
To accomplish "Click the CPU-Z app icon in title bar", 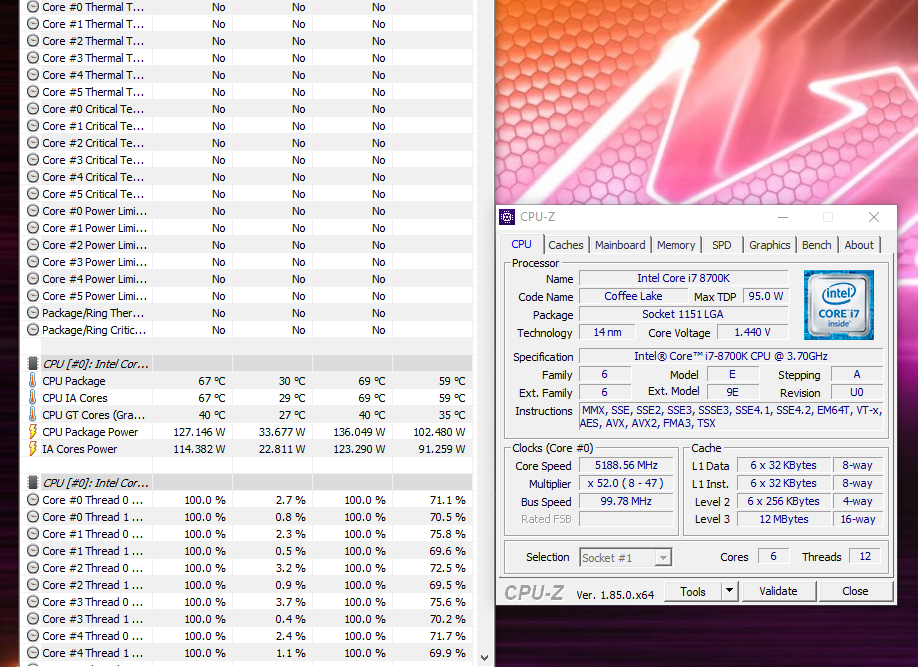I will 506,217.
